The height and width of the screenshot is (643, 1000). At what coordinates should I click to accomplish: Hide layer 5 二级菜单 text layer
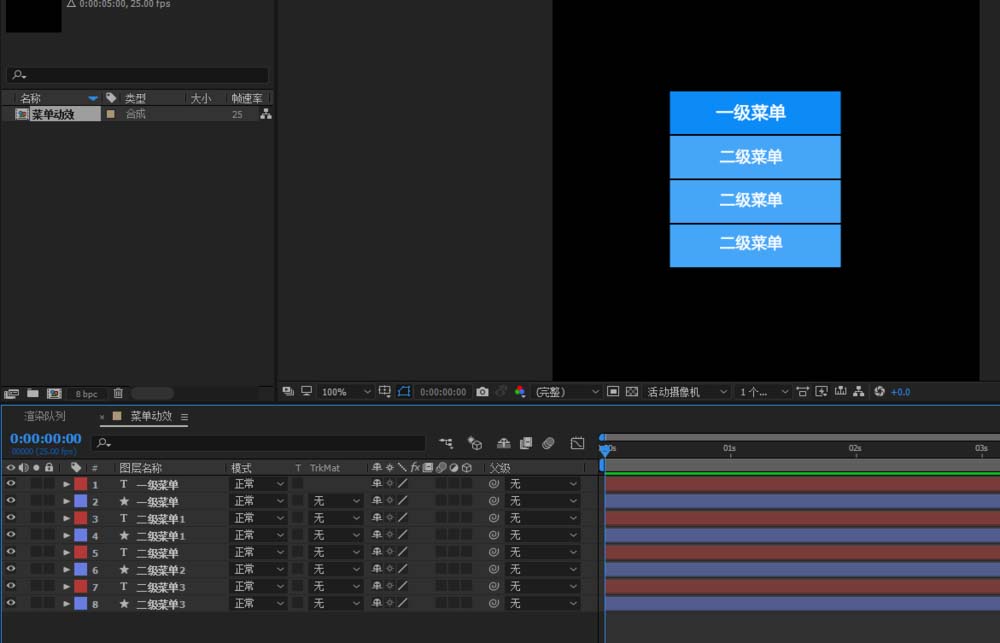click(x=11, y=552)
